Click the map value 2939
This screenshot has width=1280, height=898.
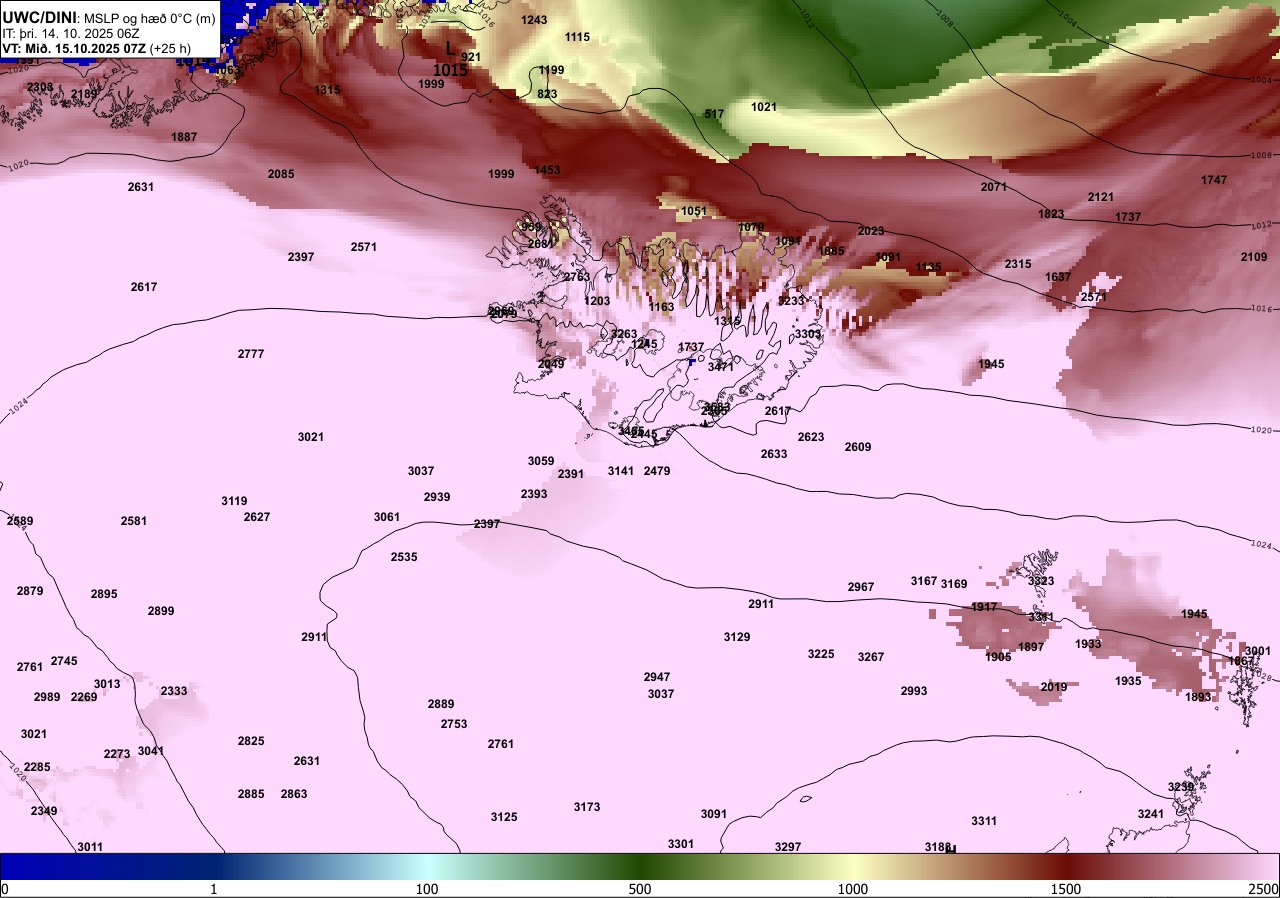point(437,497)
